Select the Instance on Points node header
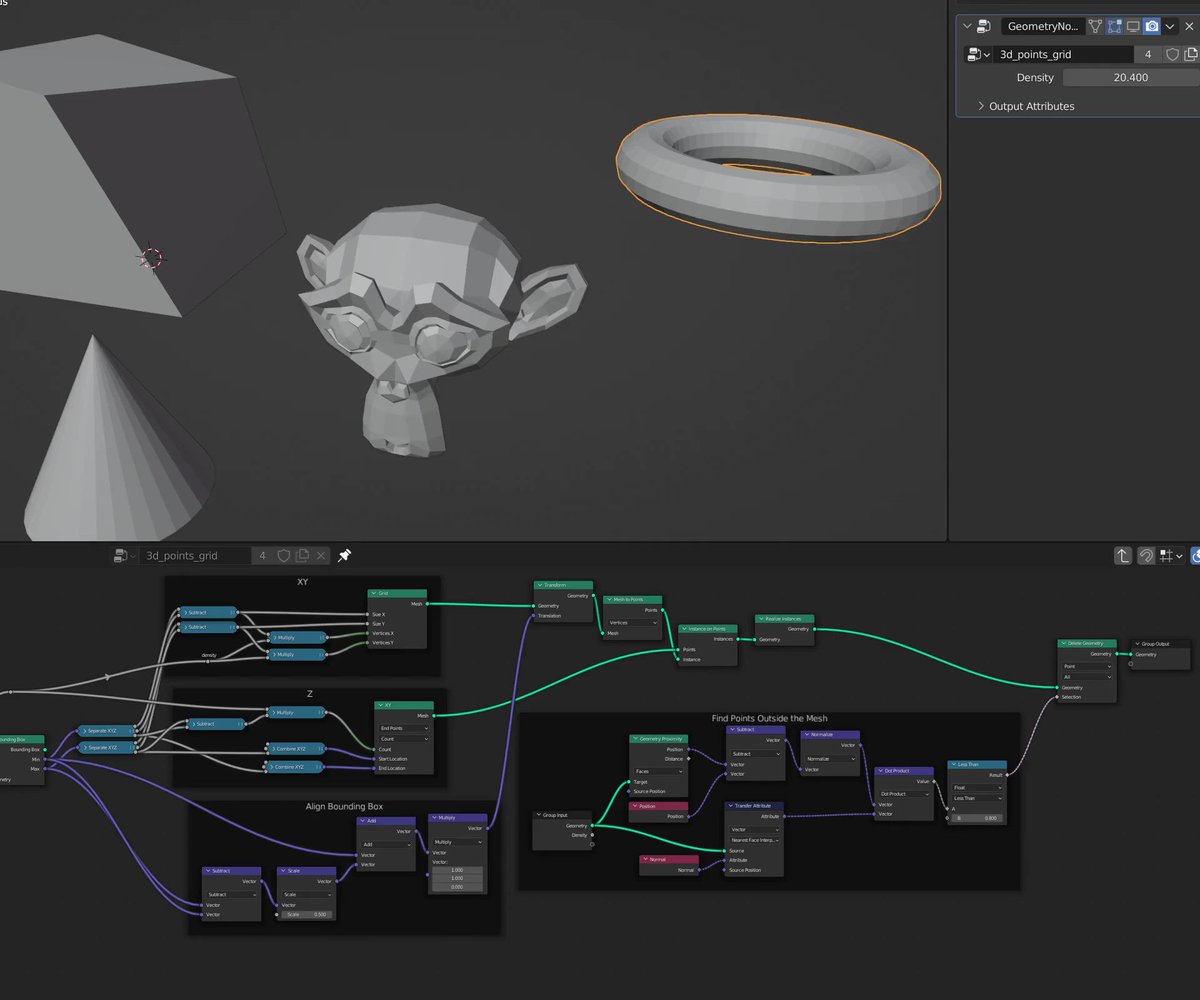This screenshot has width=1200, height=1000. coord(708,629)
